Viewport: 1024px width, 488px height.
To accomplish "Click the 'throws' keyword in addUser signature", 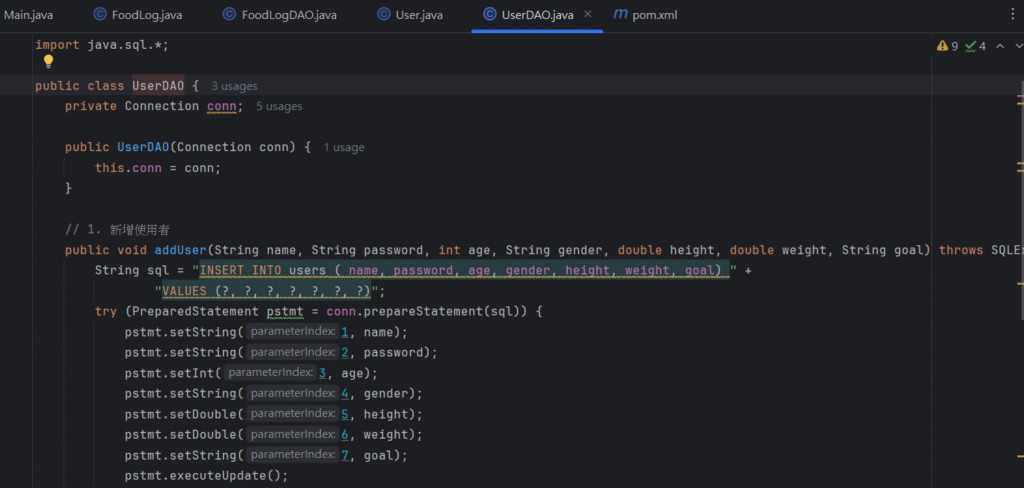I will [x=961, y=250].
